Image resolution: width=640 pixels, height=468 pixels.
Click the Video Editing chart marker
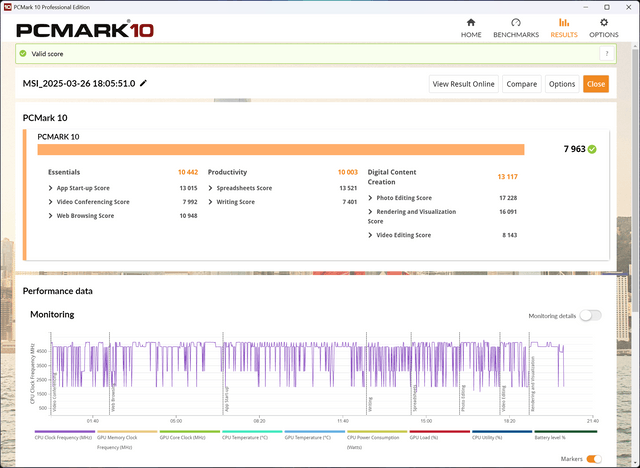[504, 399]
